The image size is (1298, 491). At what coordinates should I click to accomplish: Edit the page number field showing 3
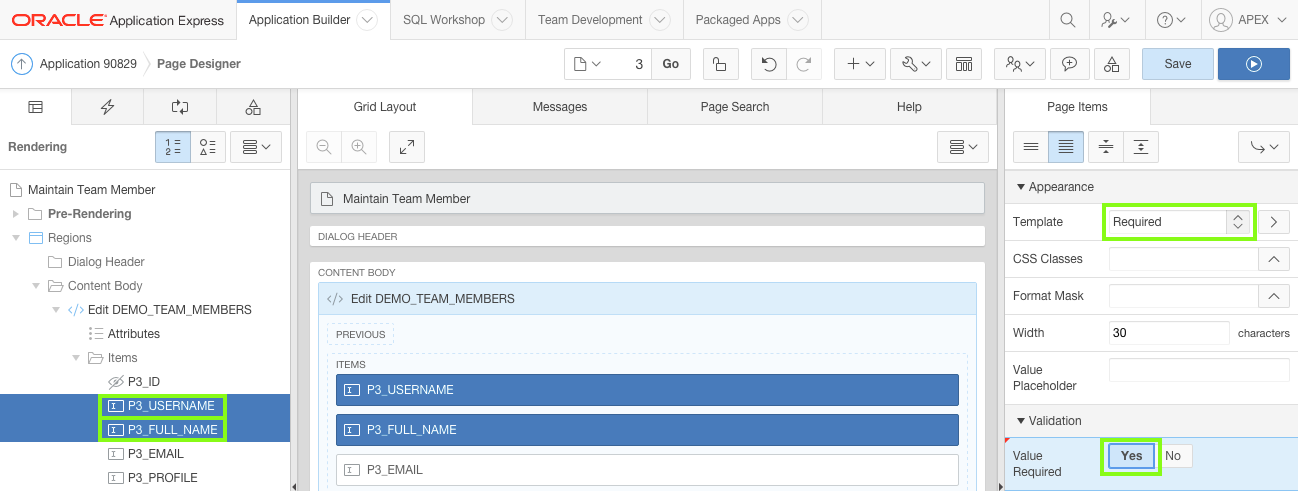pyautogui.click(x=631, y=64)
